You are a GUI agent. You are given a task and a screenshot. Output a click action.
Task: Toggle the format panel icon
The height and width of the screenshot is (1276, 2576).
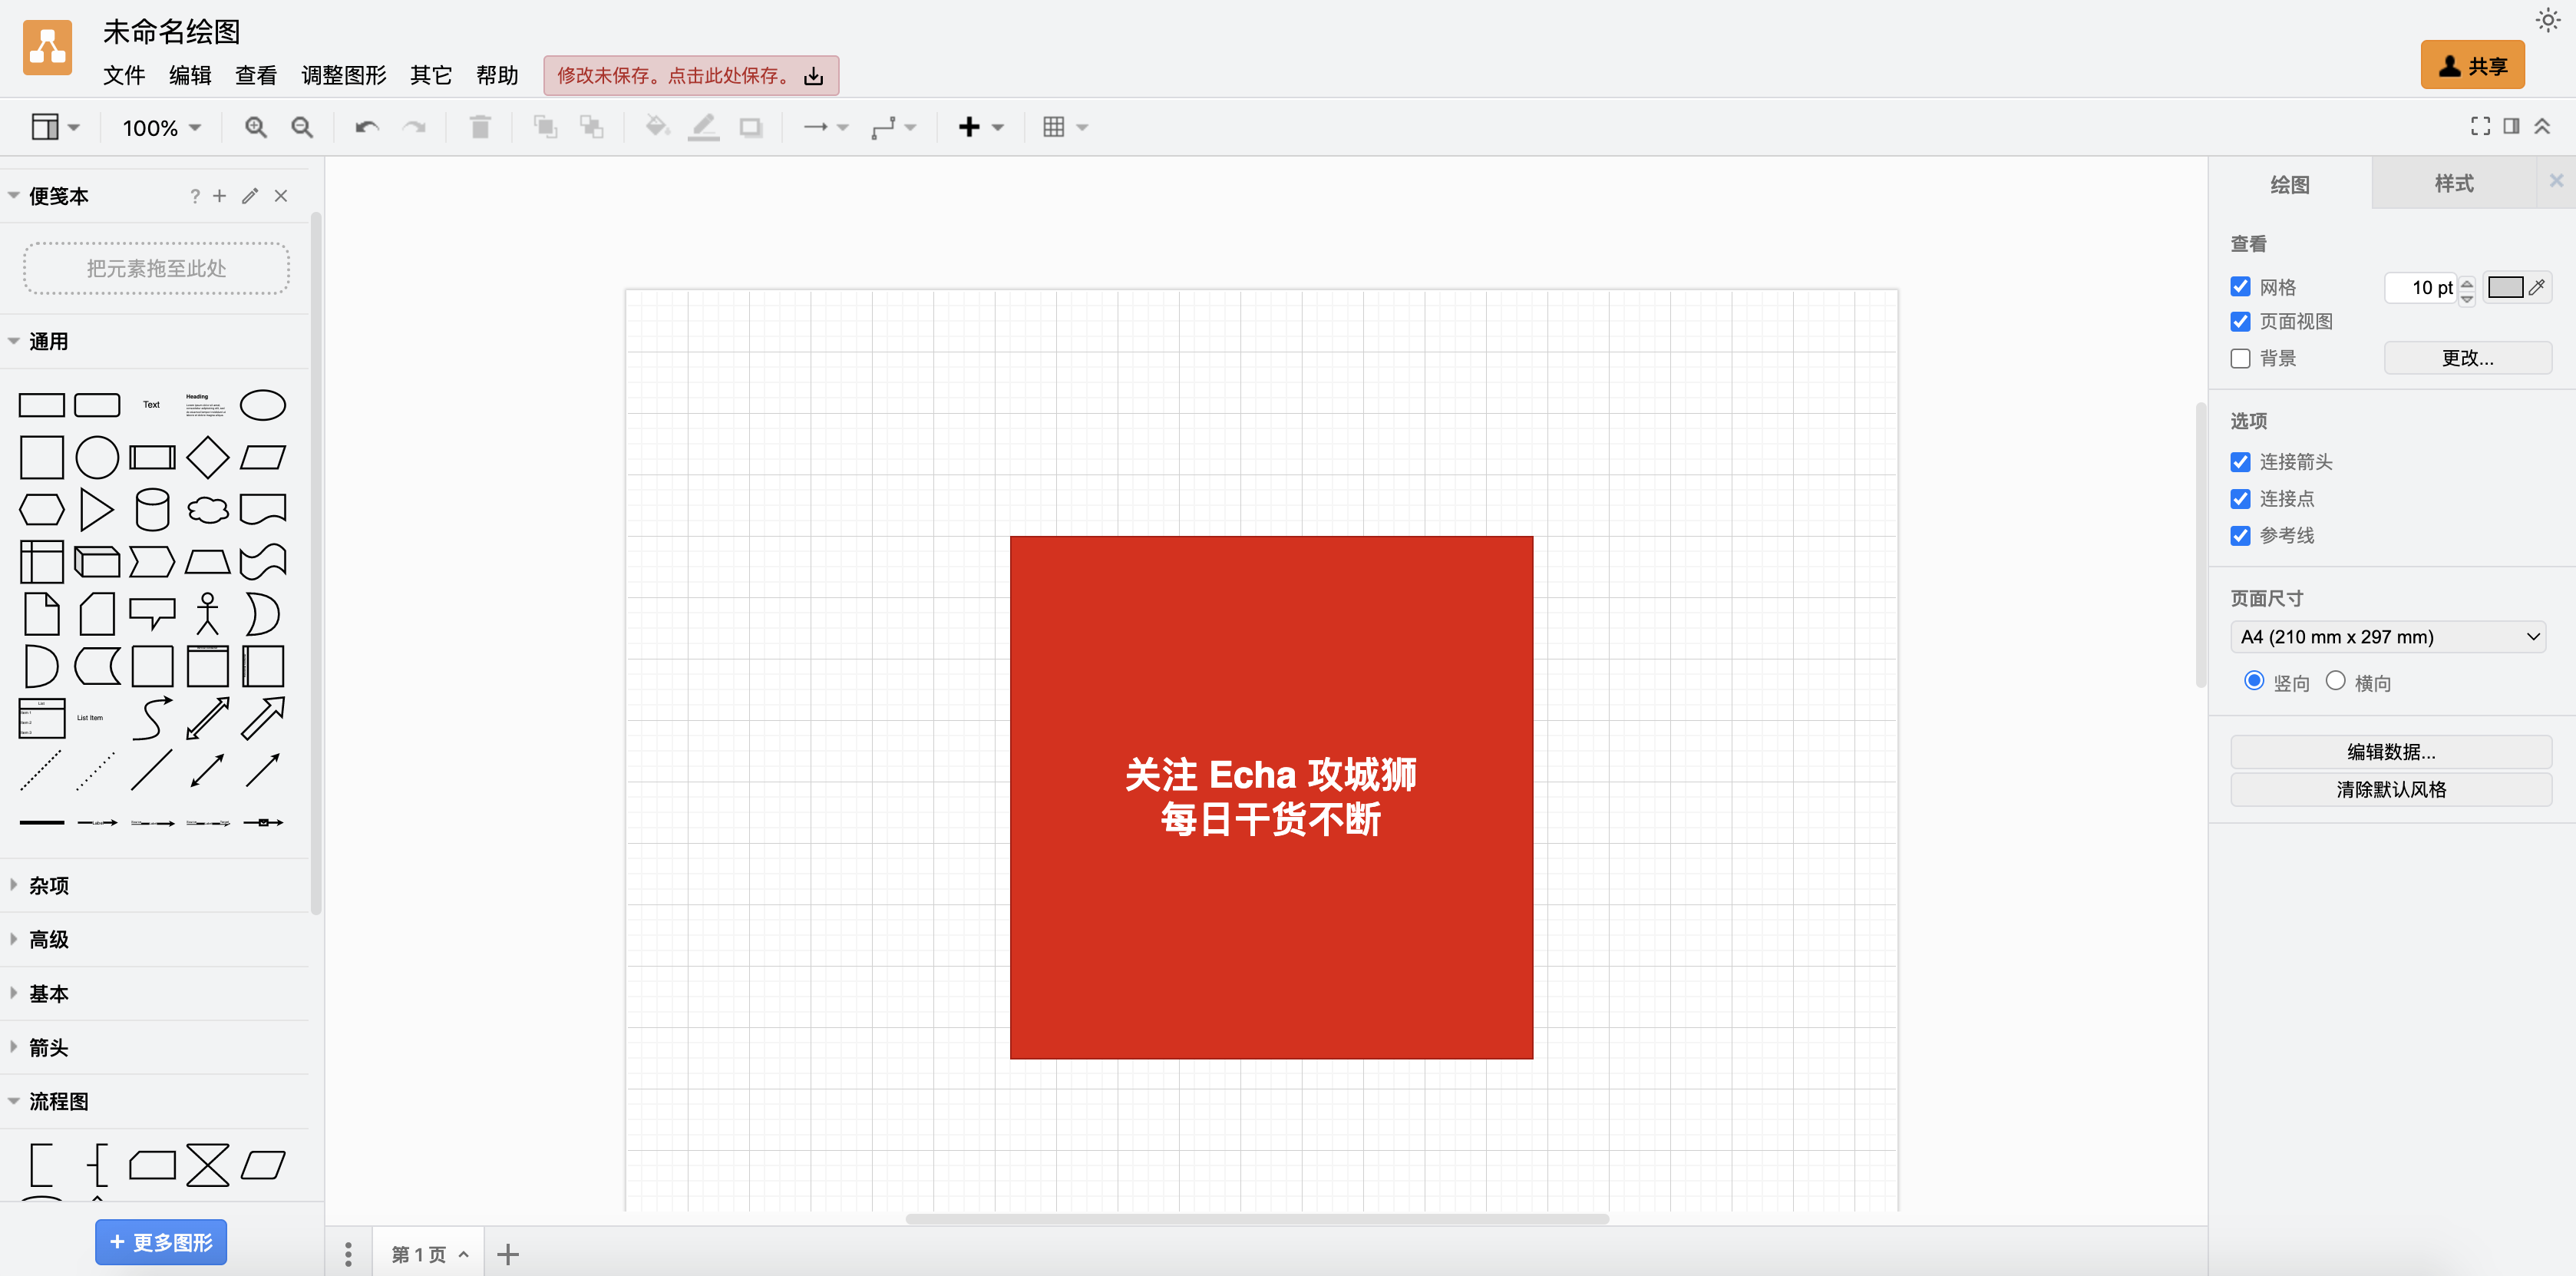click(2511, 126)
